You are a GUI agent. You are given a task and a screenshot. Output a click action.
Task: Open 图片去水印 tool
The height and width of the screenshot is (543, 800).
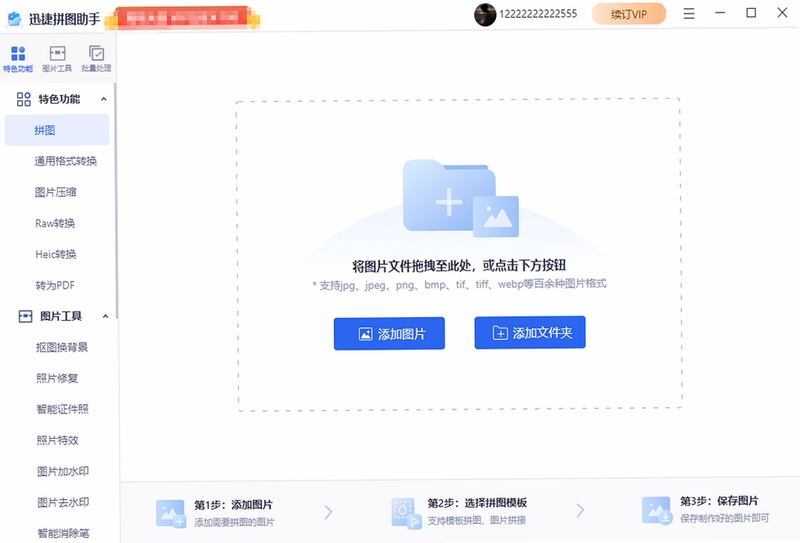tap(63, 503)
